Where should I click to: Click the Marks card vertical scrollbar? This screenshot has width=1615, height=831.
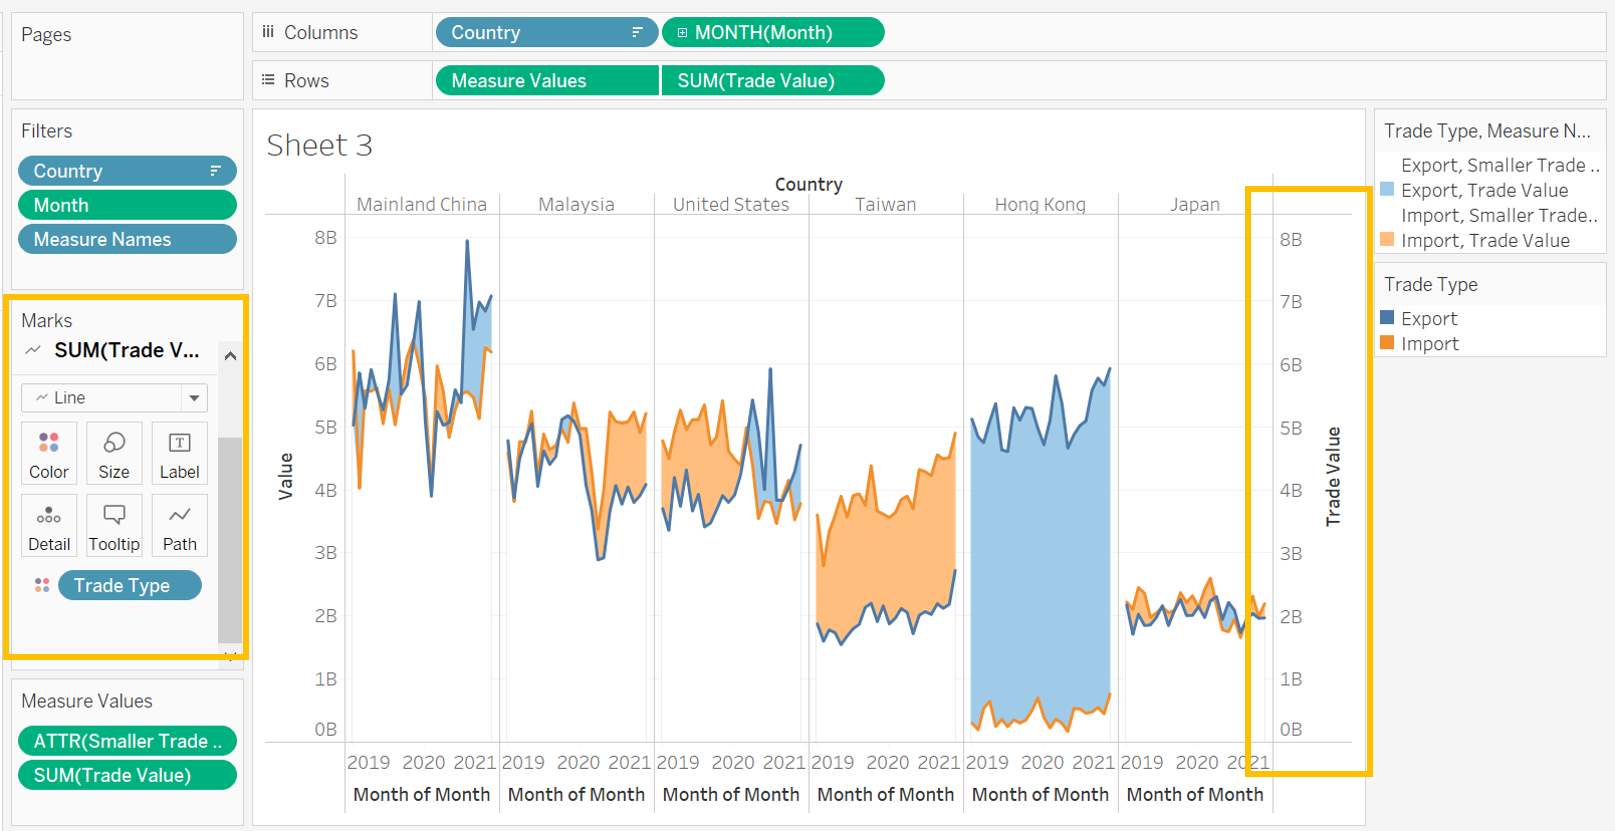pyautogui.click(x=230, y=538)
